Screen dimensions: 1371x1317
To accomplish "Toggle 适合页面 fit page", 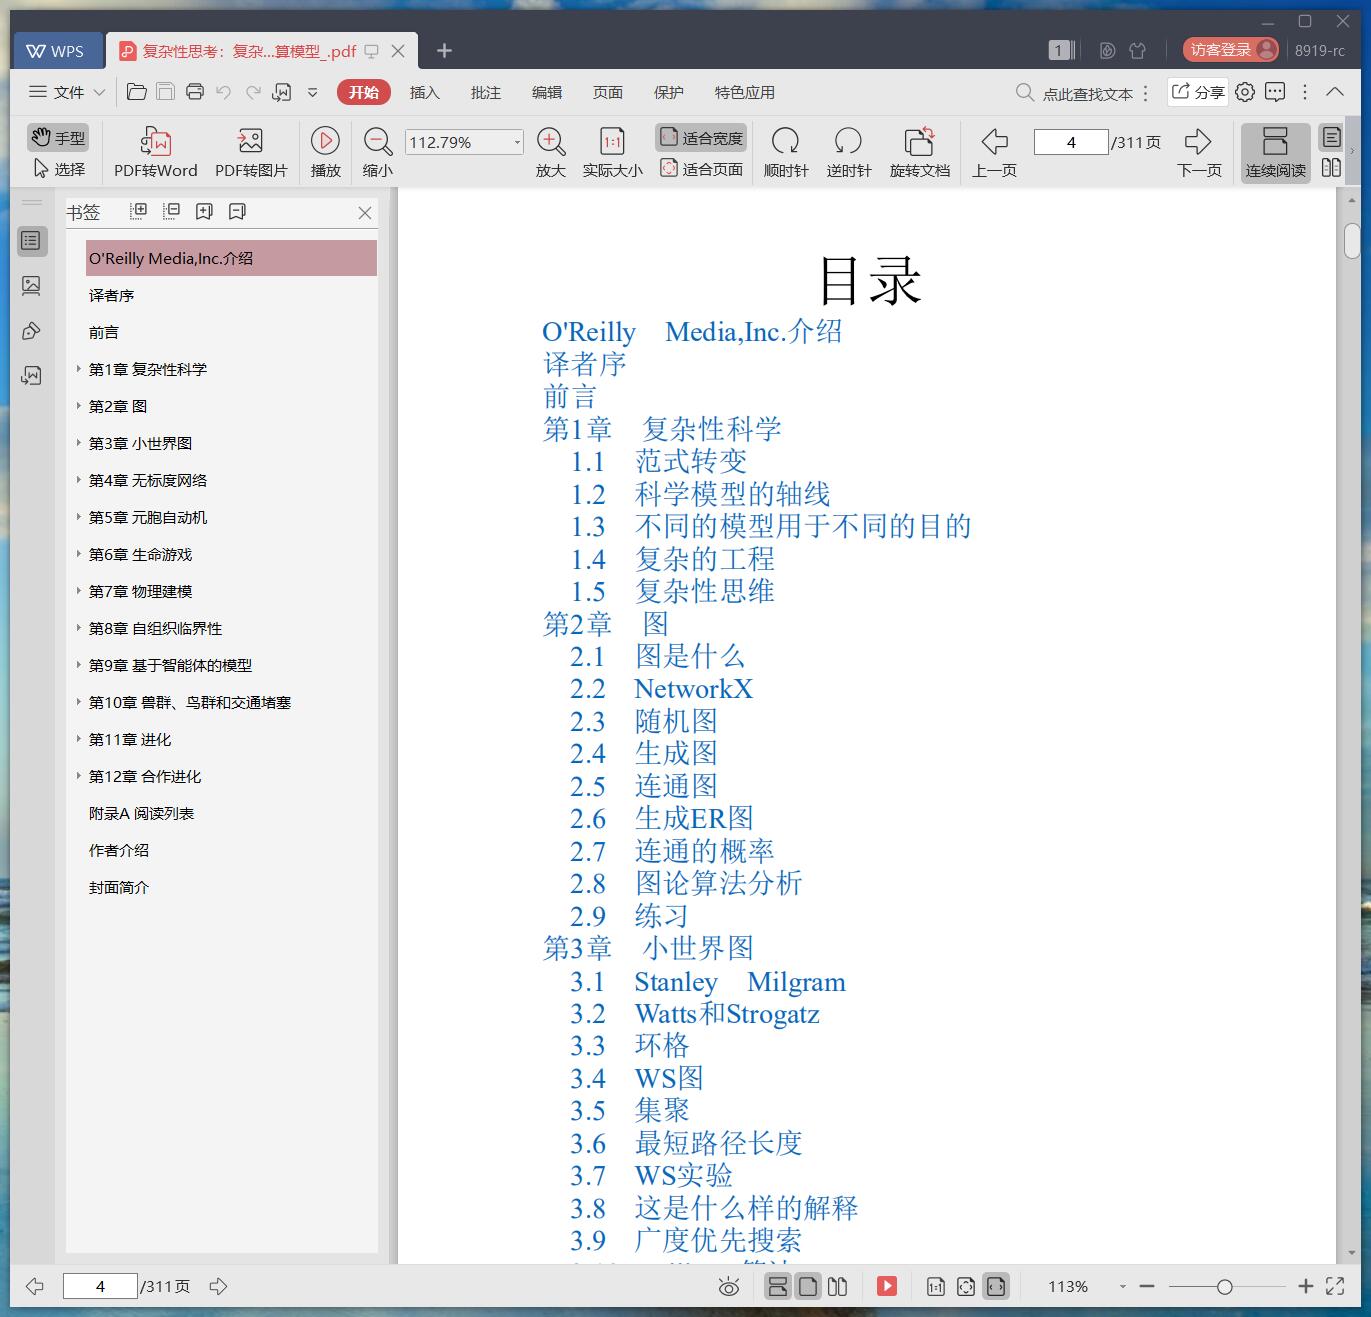I will [701, 169].
